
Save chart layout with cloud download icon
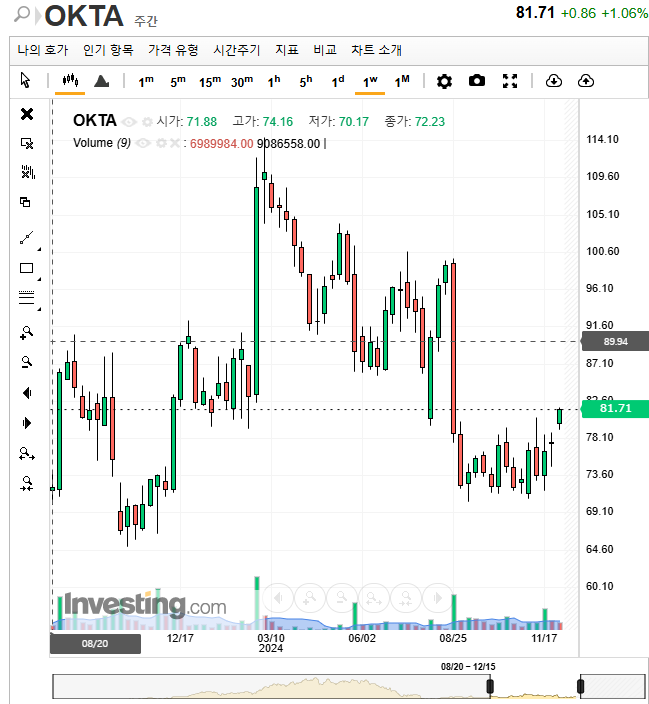point(554,81)
